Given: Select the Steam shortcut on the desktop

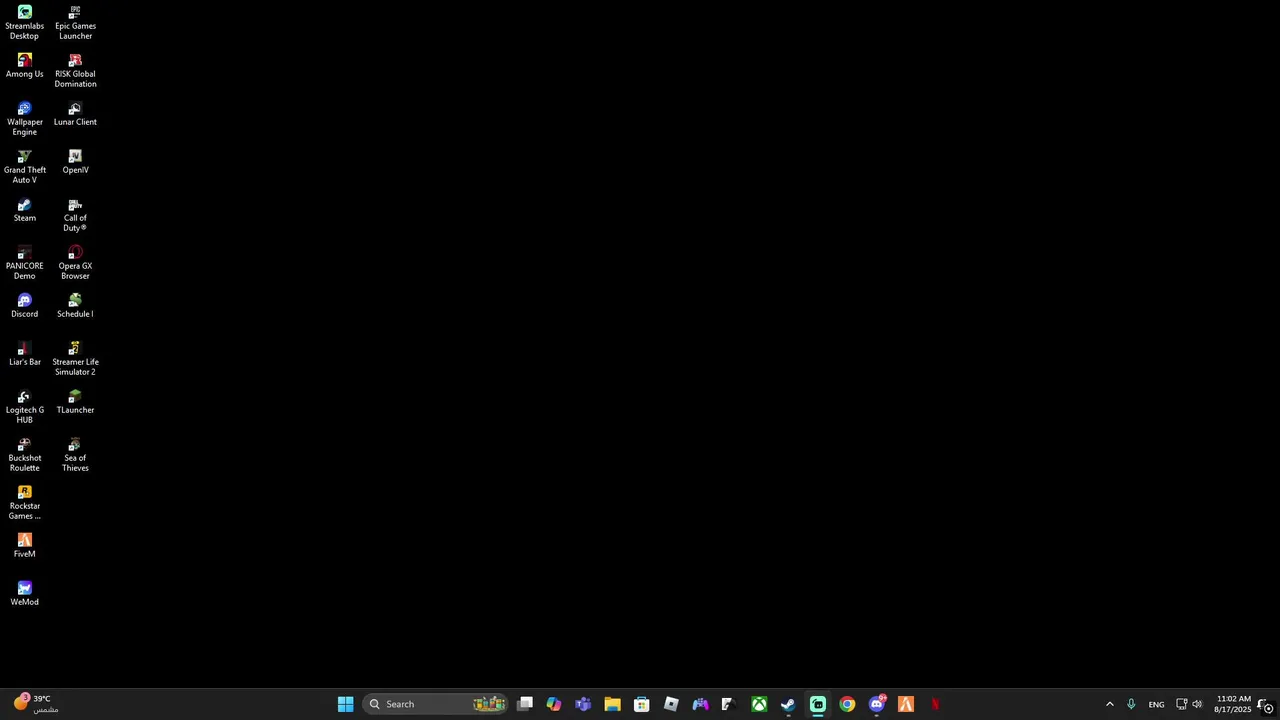Looking at the screenshot, I should coord(24,210).
